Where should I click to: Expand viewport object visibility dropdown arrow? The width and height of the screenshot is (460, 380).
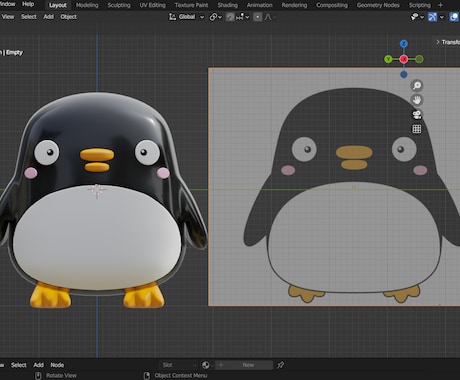[422, 17]
